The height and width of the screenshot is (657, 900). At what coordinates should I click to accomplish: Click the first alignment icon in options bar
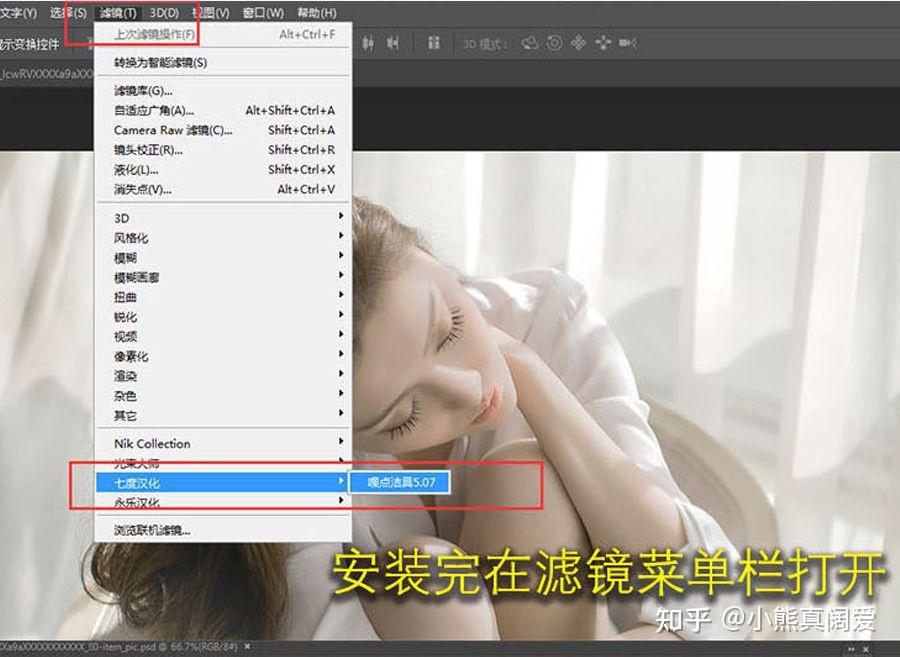click(369, 43)
